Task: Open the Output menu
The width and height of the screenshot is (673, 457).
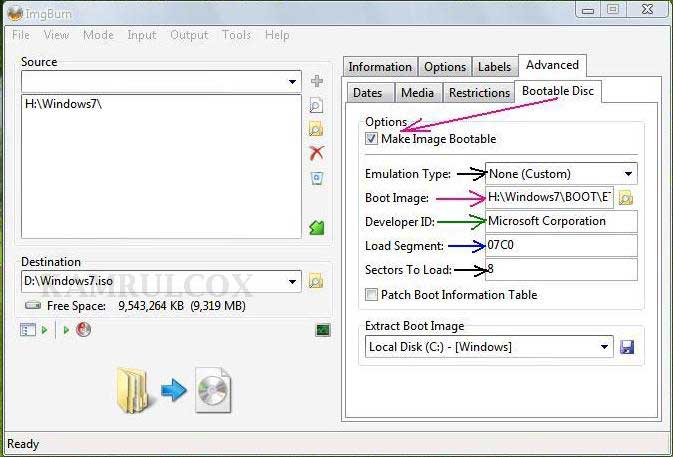Action: (x=189, y=35)
